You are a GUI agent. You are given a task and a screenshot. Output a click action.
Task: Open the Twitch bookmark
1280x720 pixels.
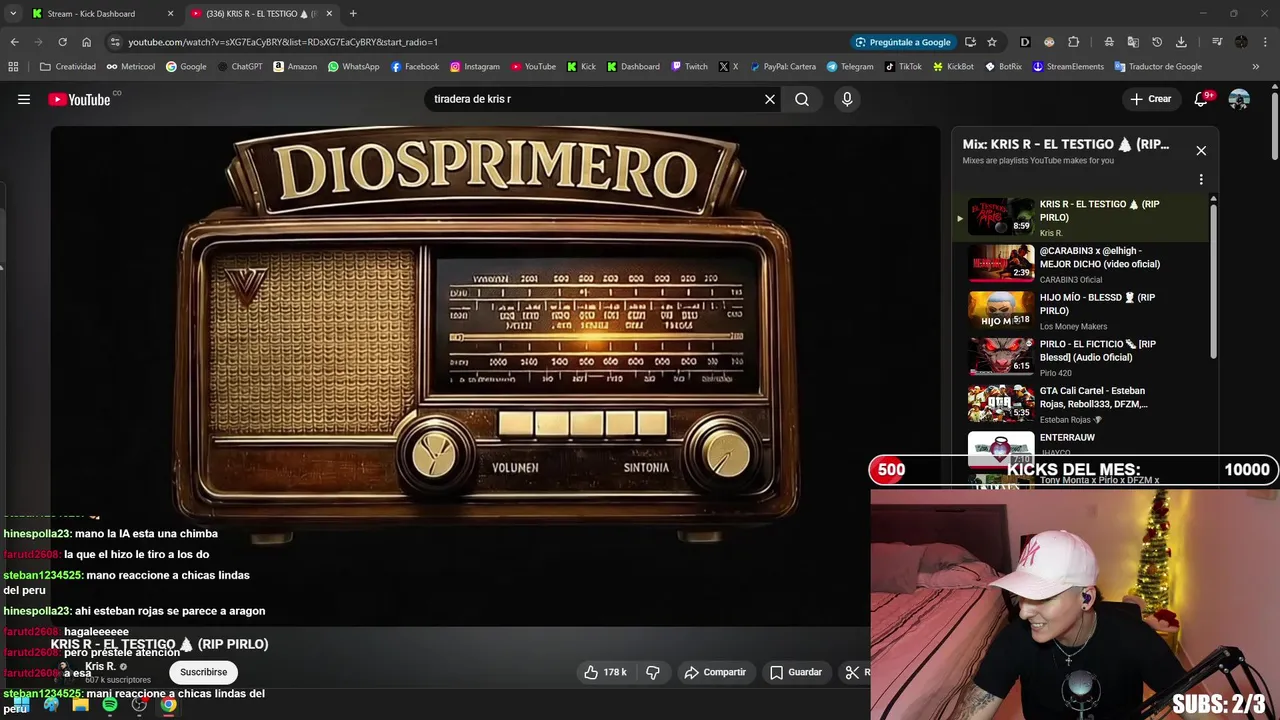click(689, 67)
